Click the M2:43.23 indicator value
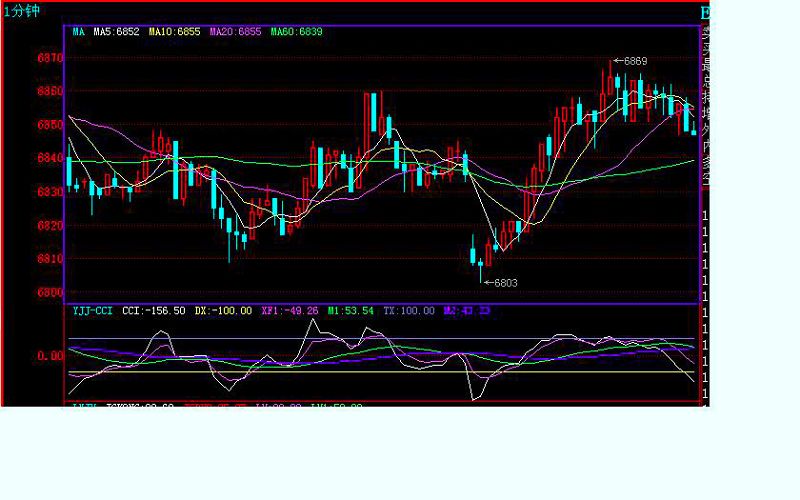Viewport: 800px width, 500px height. pos(467,311)
